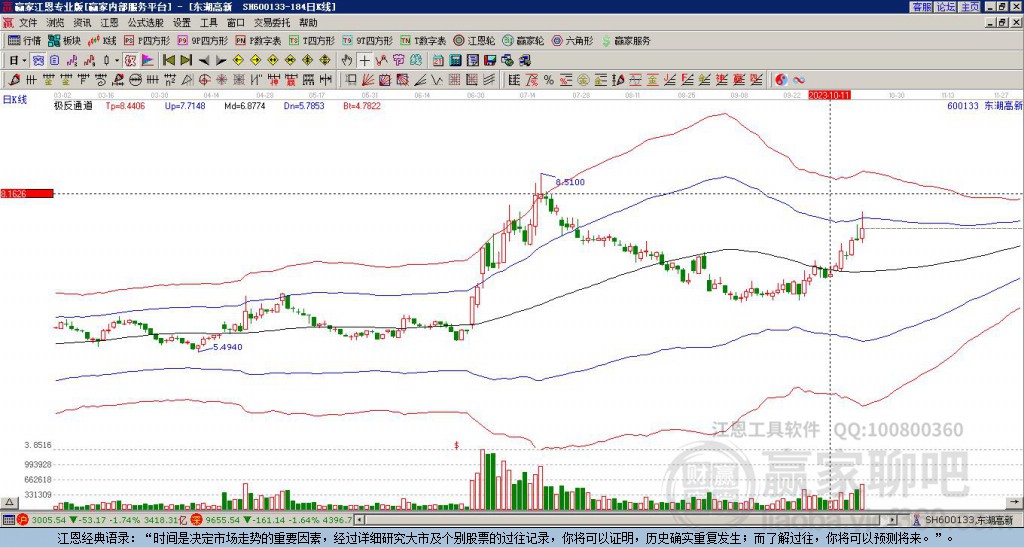Jump to last bar with green arrow
Viewport: 1024px width, 548px height.
(x=186, y=61)
